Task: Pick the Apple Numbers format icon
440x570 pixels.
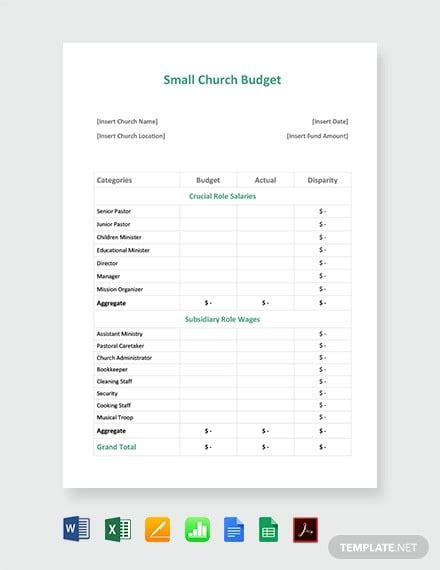Action: (197, 529)
